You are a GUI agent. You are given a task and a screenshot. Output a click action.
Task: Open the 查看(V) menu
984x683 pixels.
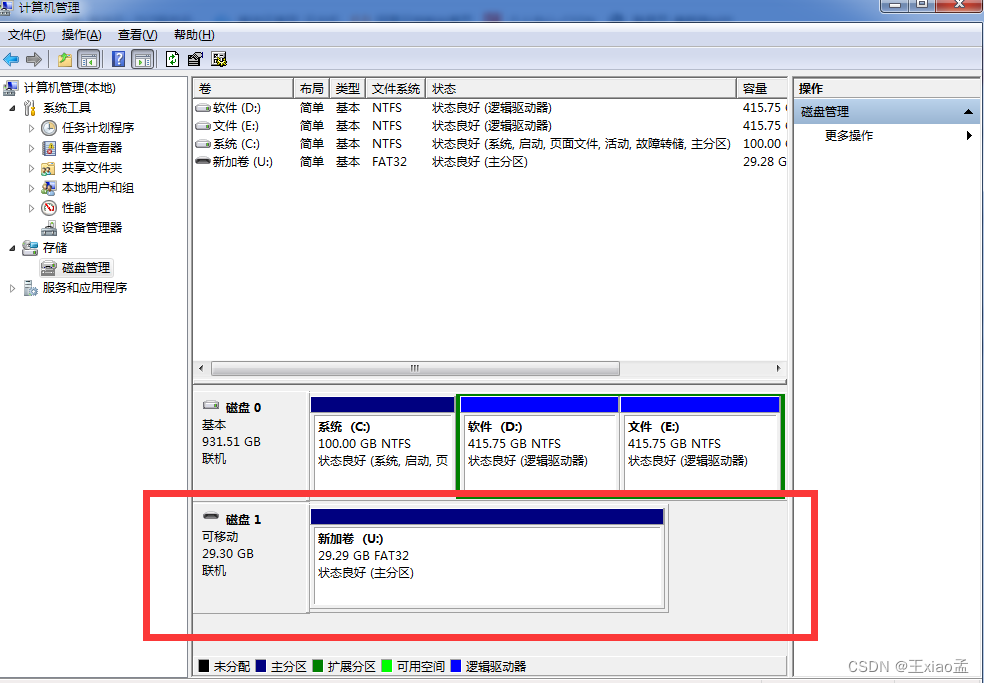point(137,35)
